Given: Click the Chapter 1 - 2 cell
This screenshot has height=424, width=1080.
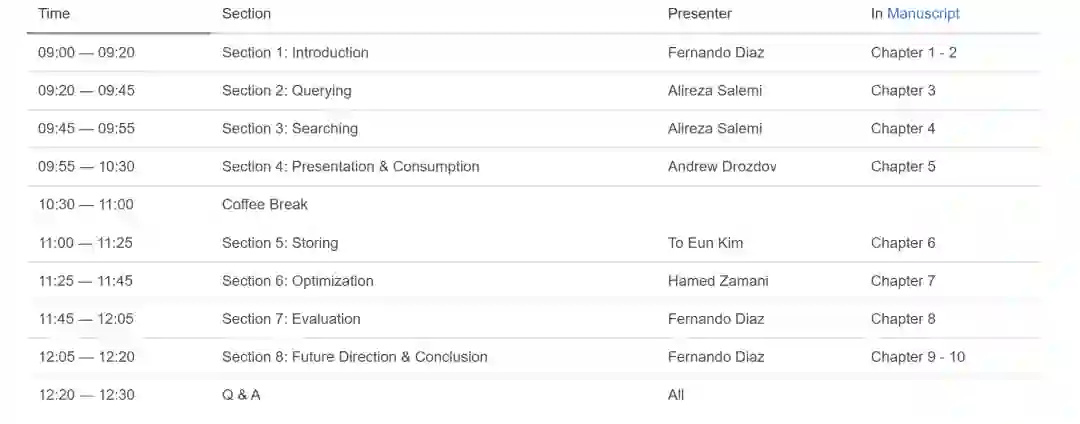Looking at the screenshot, I should click(914, 53).
